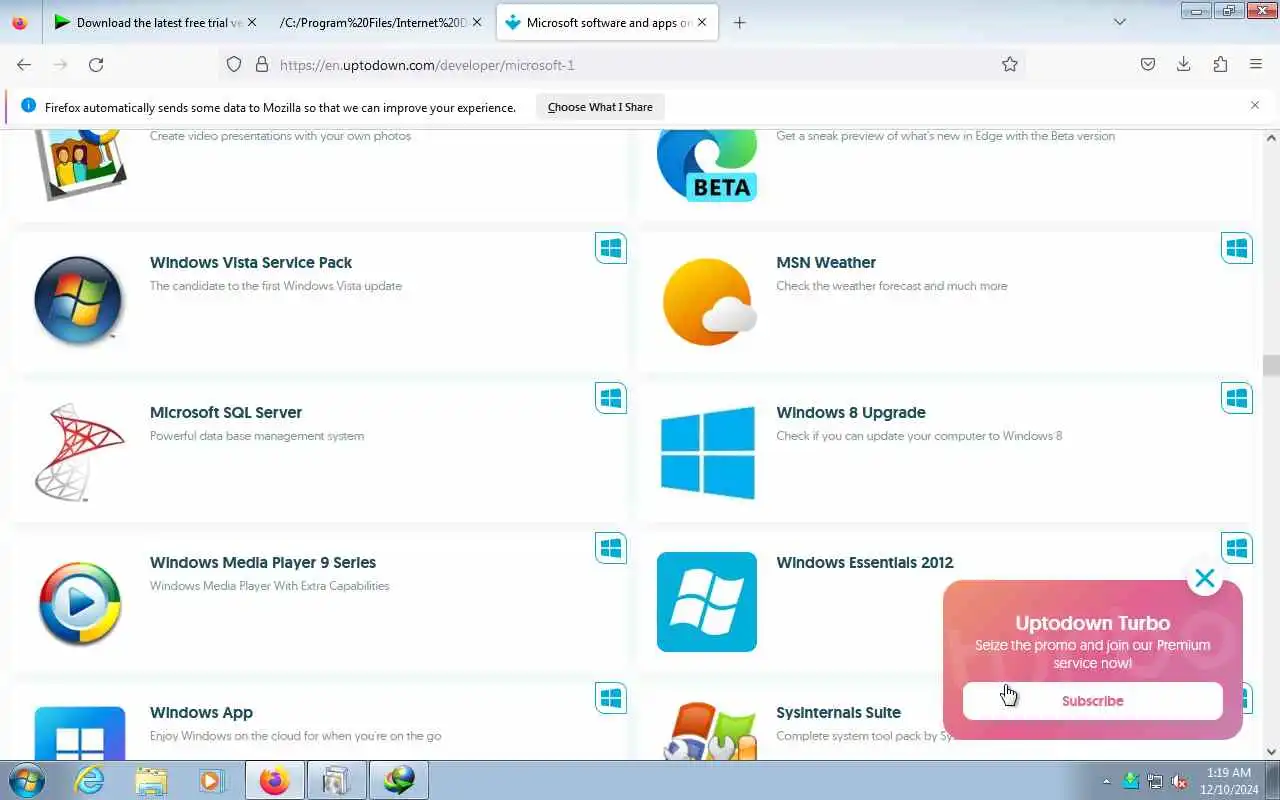
Task: Open Windows Media Player 9 Series link
Action: coord(263,562)
